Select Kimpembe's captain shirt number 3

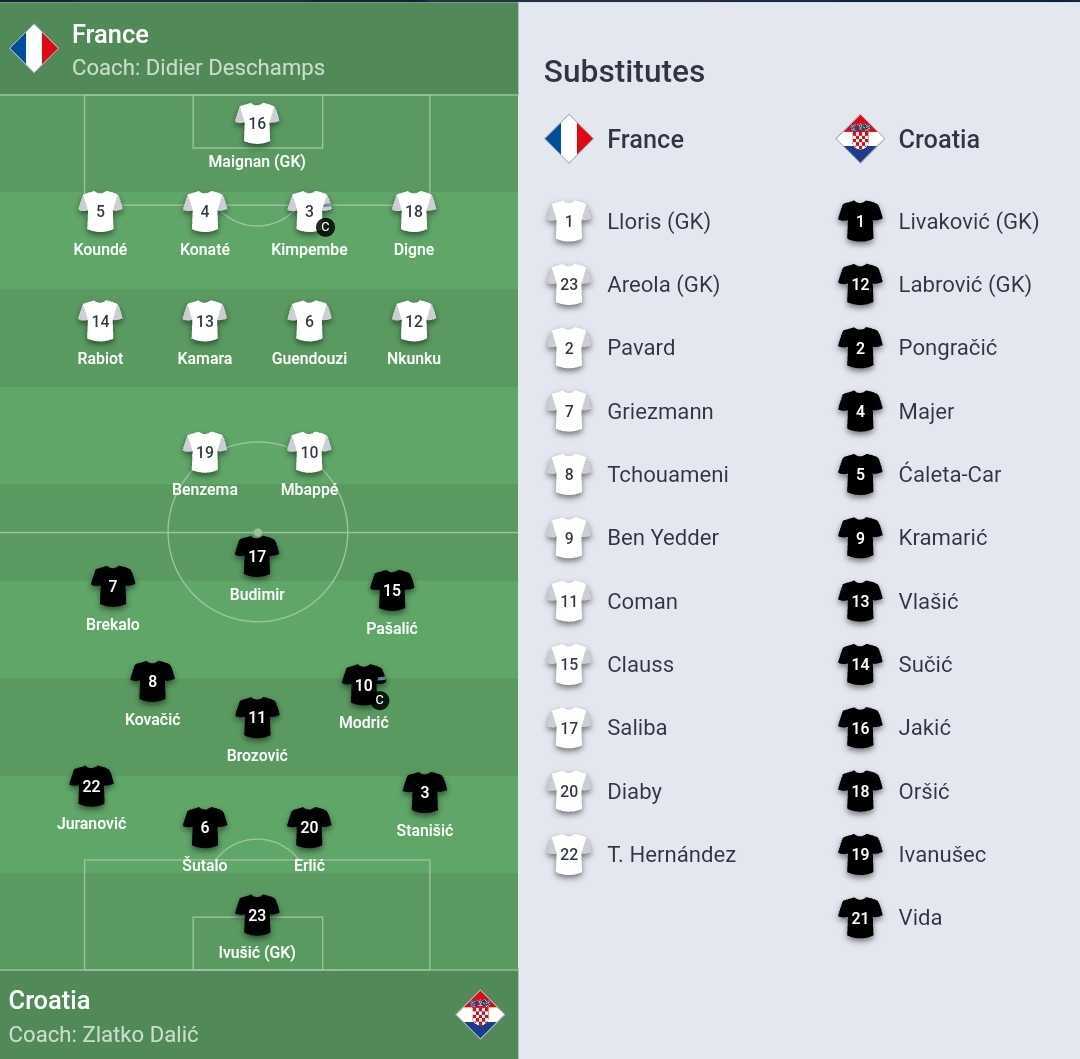(x=310, y=211)
